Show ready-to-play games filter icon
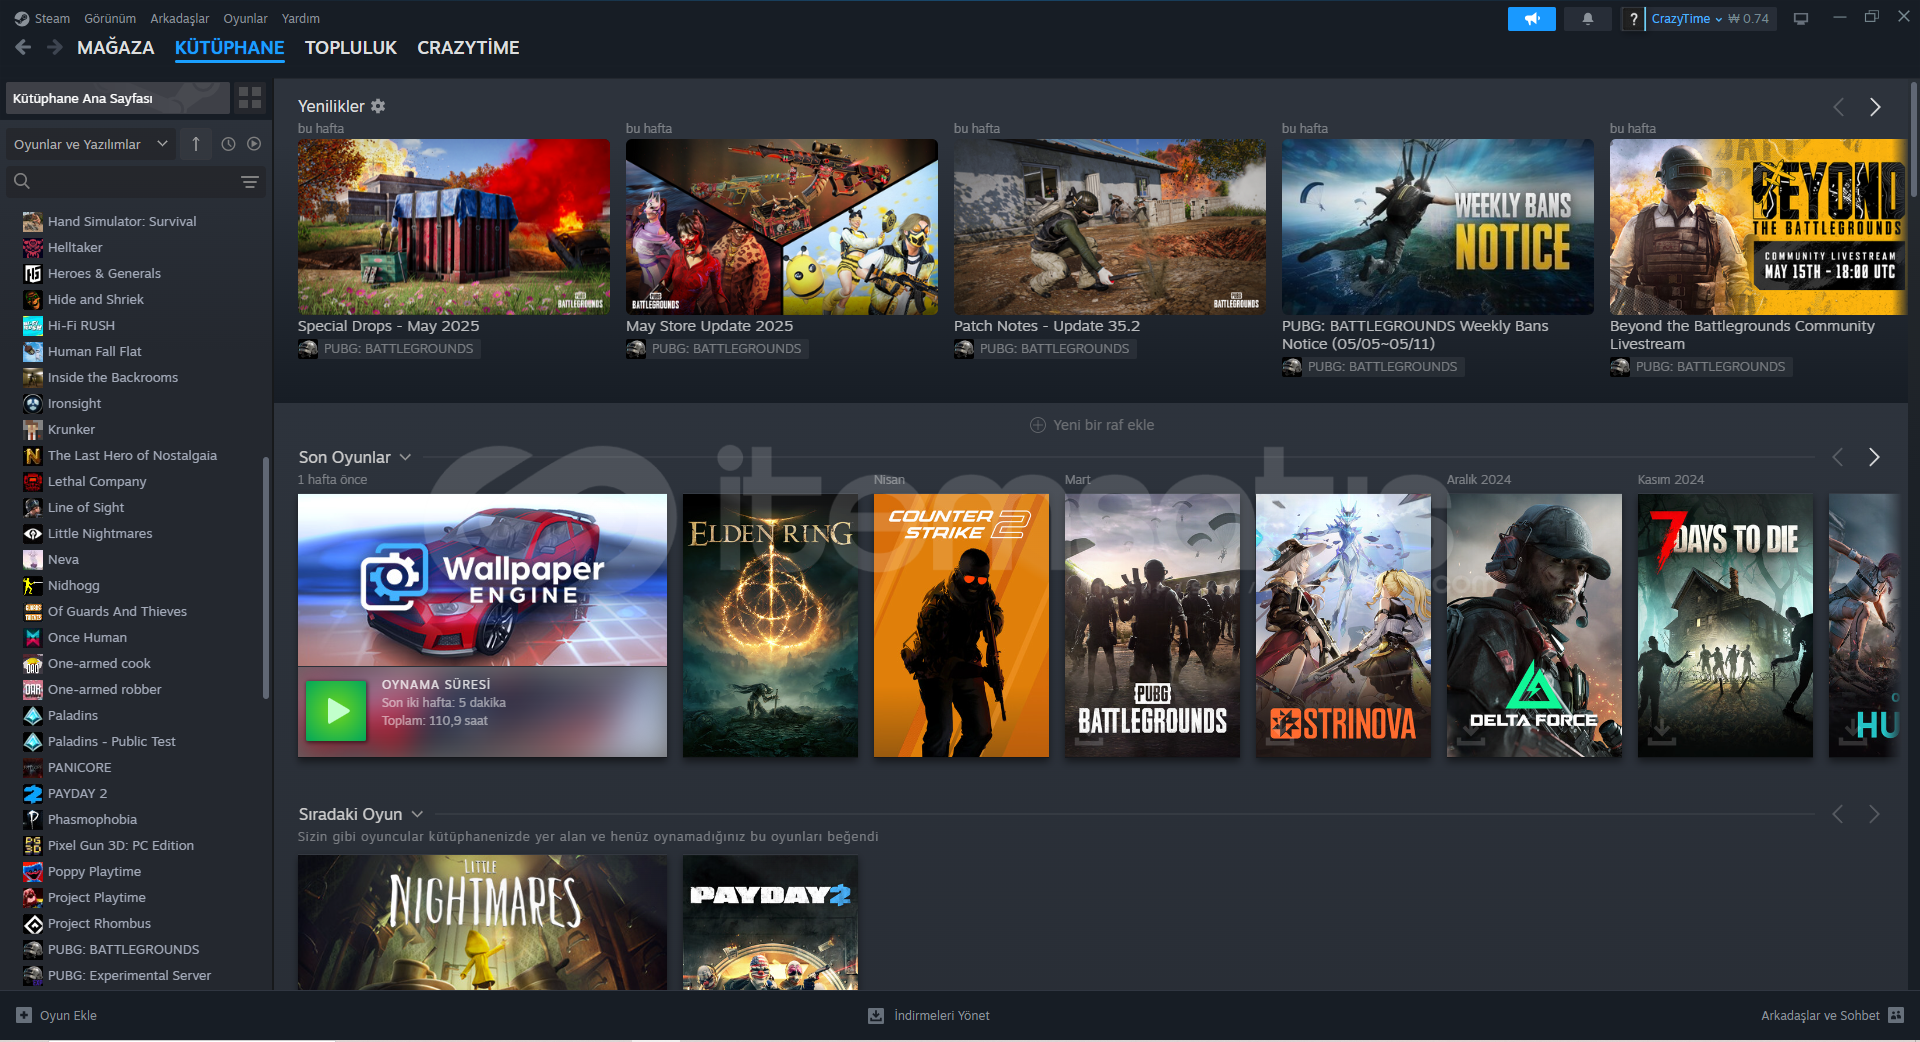The image size is (1920, 1042). [x=254, y=144]
